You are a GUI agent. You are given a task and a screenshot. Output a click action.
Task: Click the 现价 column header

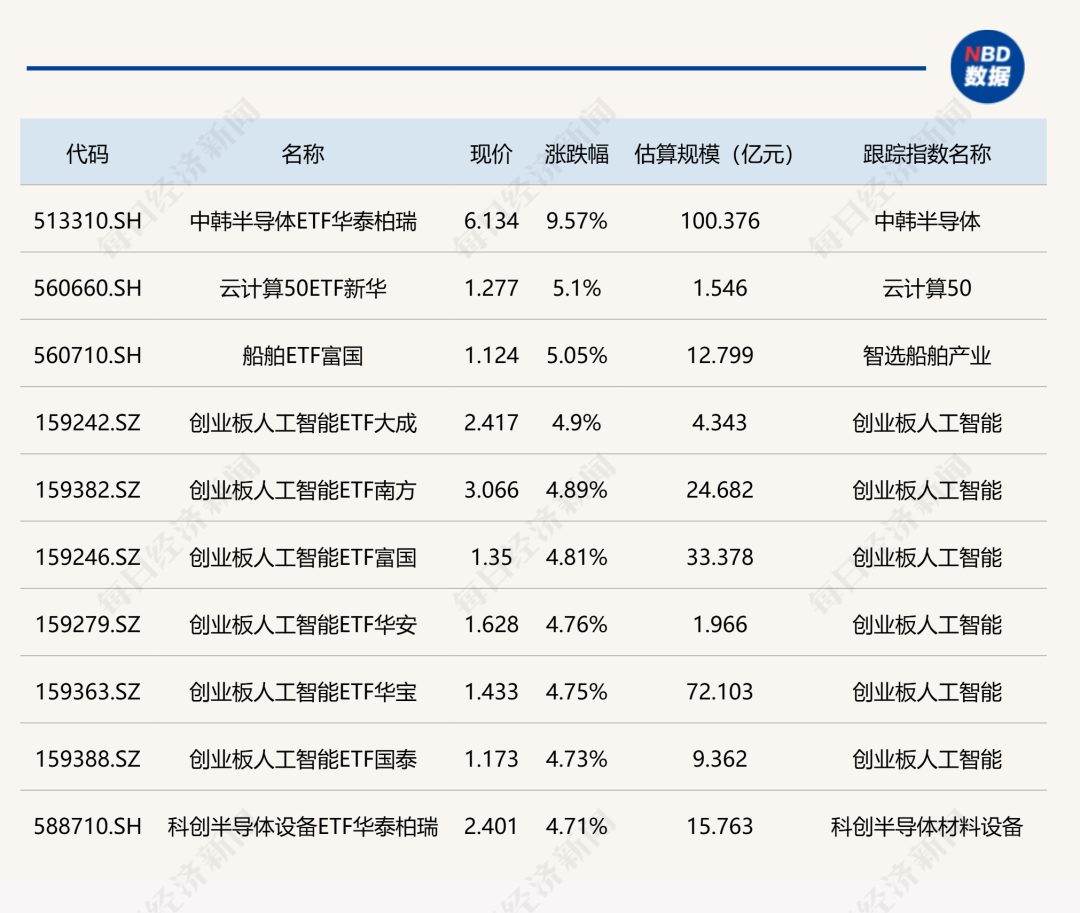coord(491,154)
